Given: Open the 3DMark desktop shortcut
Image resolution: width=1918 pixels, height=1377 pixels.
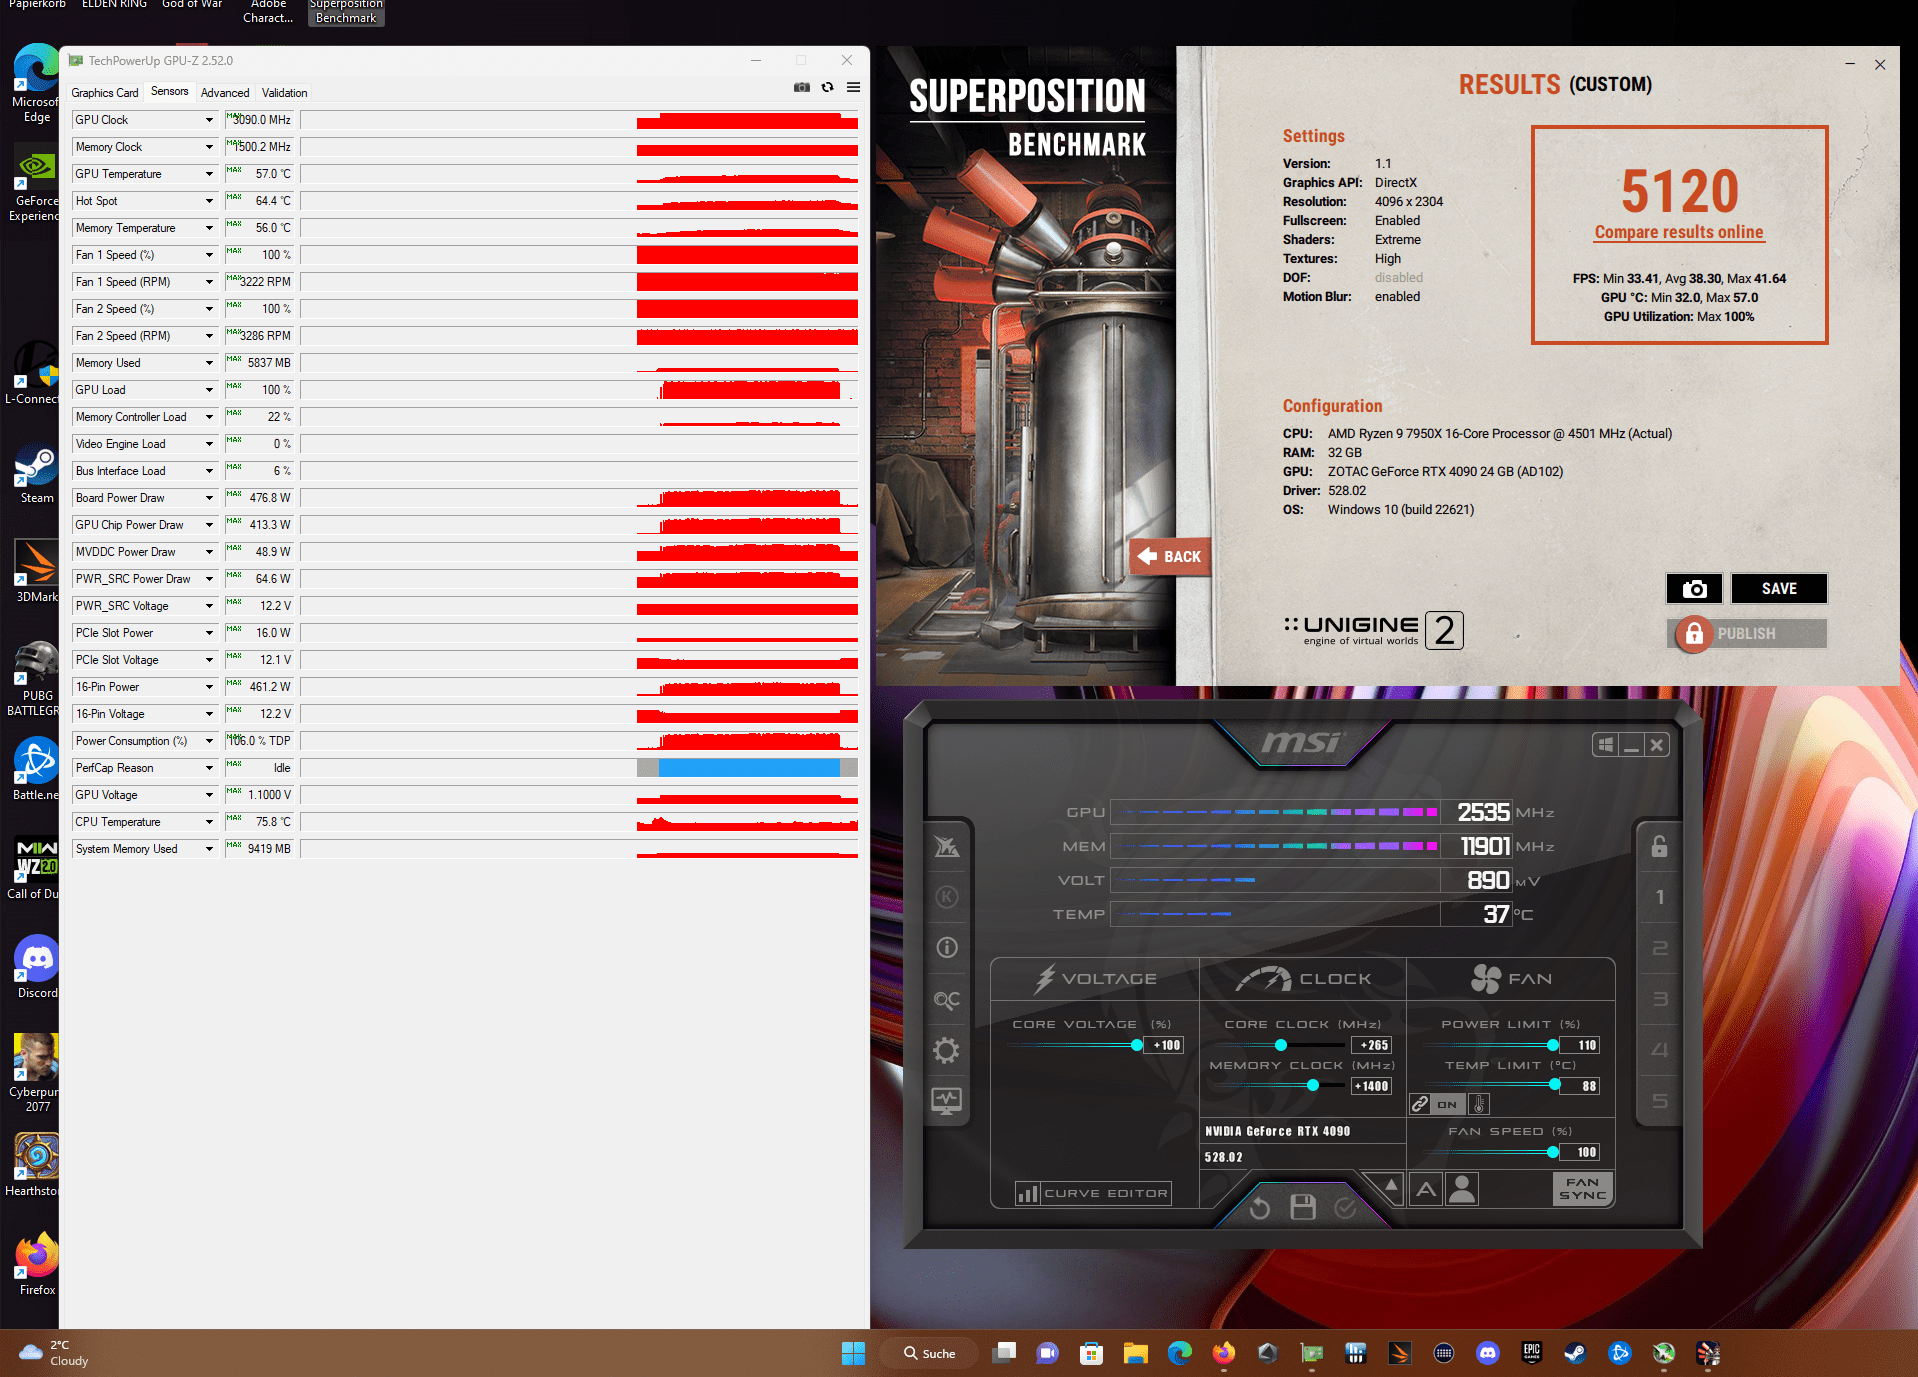Looking at the screenshot, I should point(36,572).
